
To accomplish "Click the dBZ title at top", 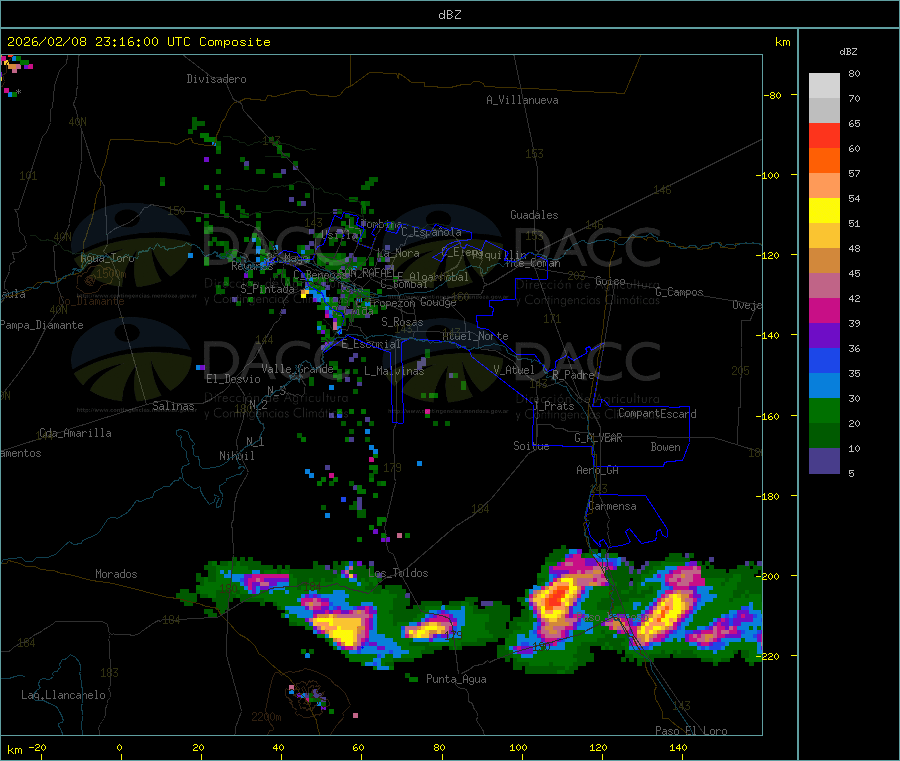I will pyautogui.click(x=449, y=15).
